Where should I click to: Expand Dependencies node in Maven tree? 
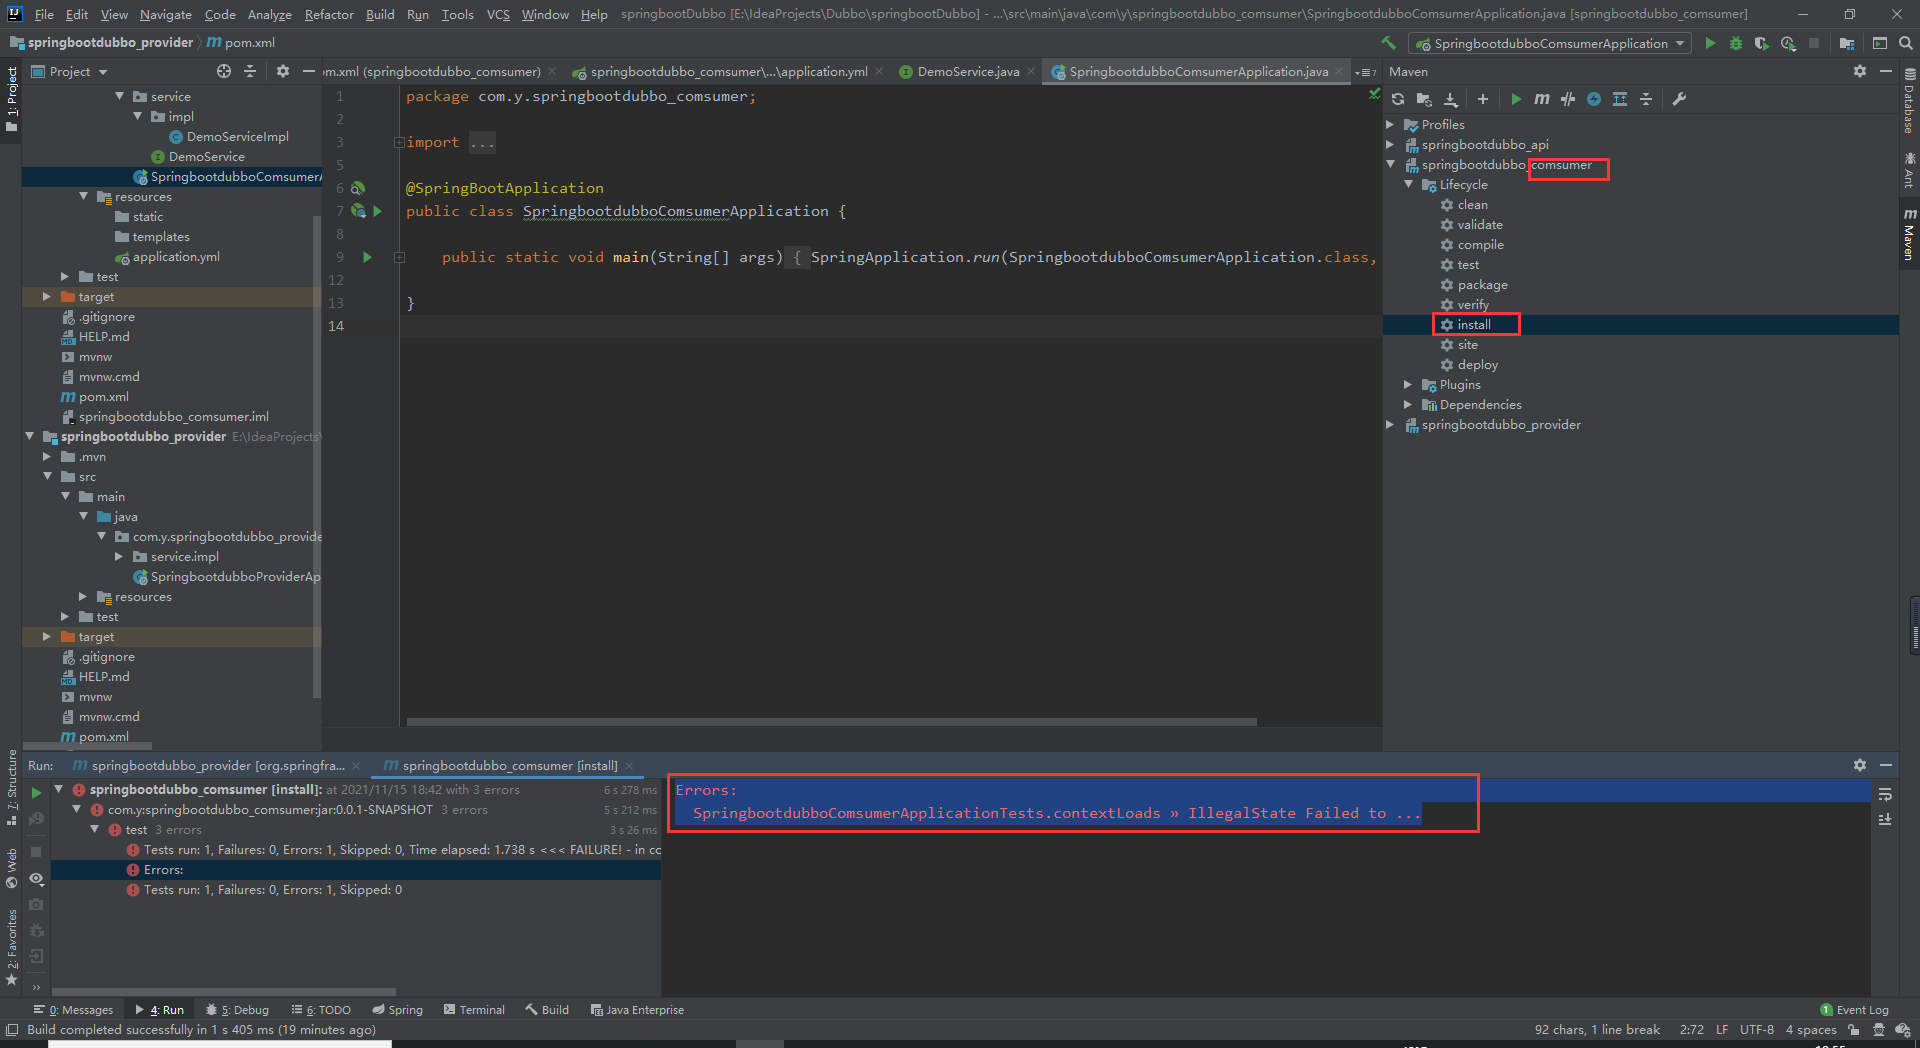[1408, 405]
